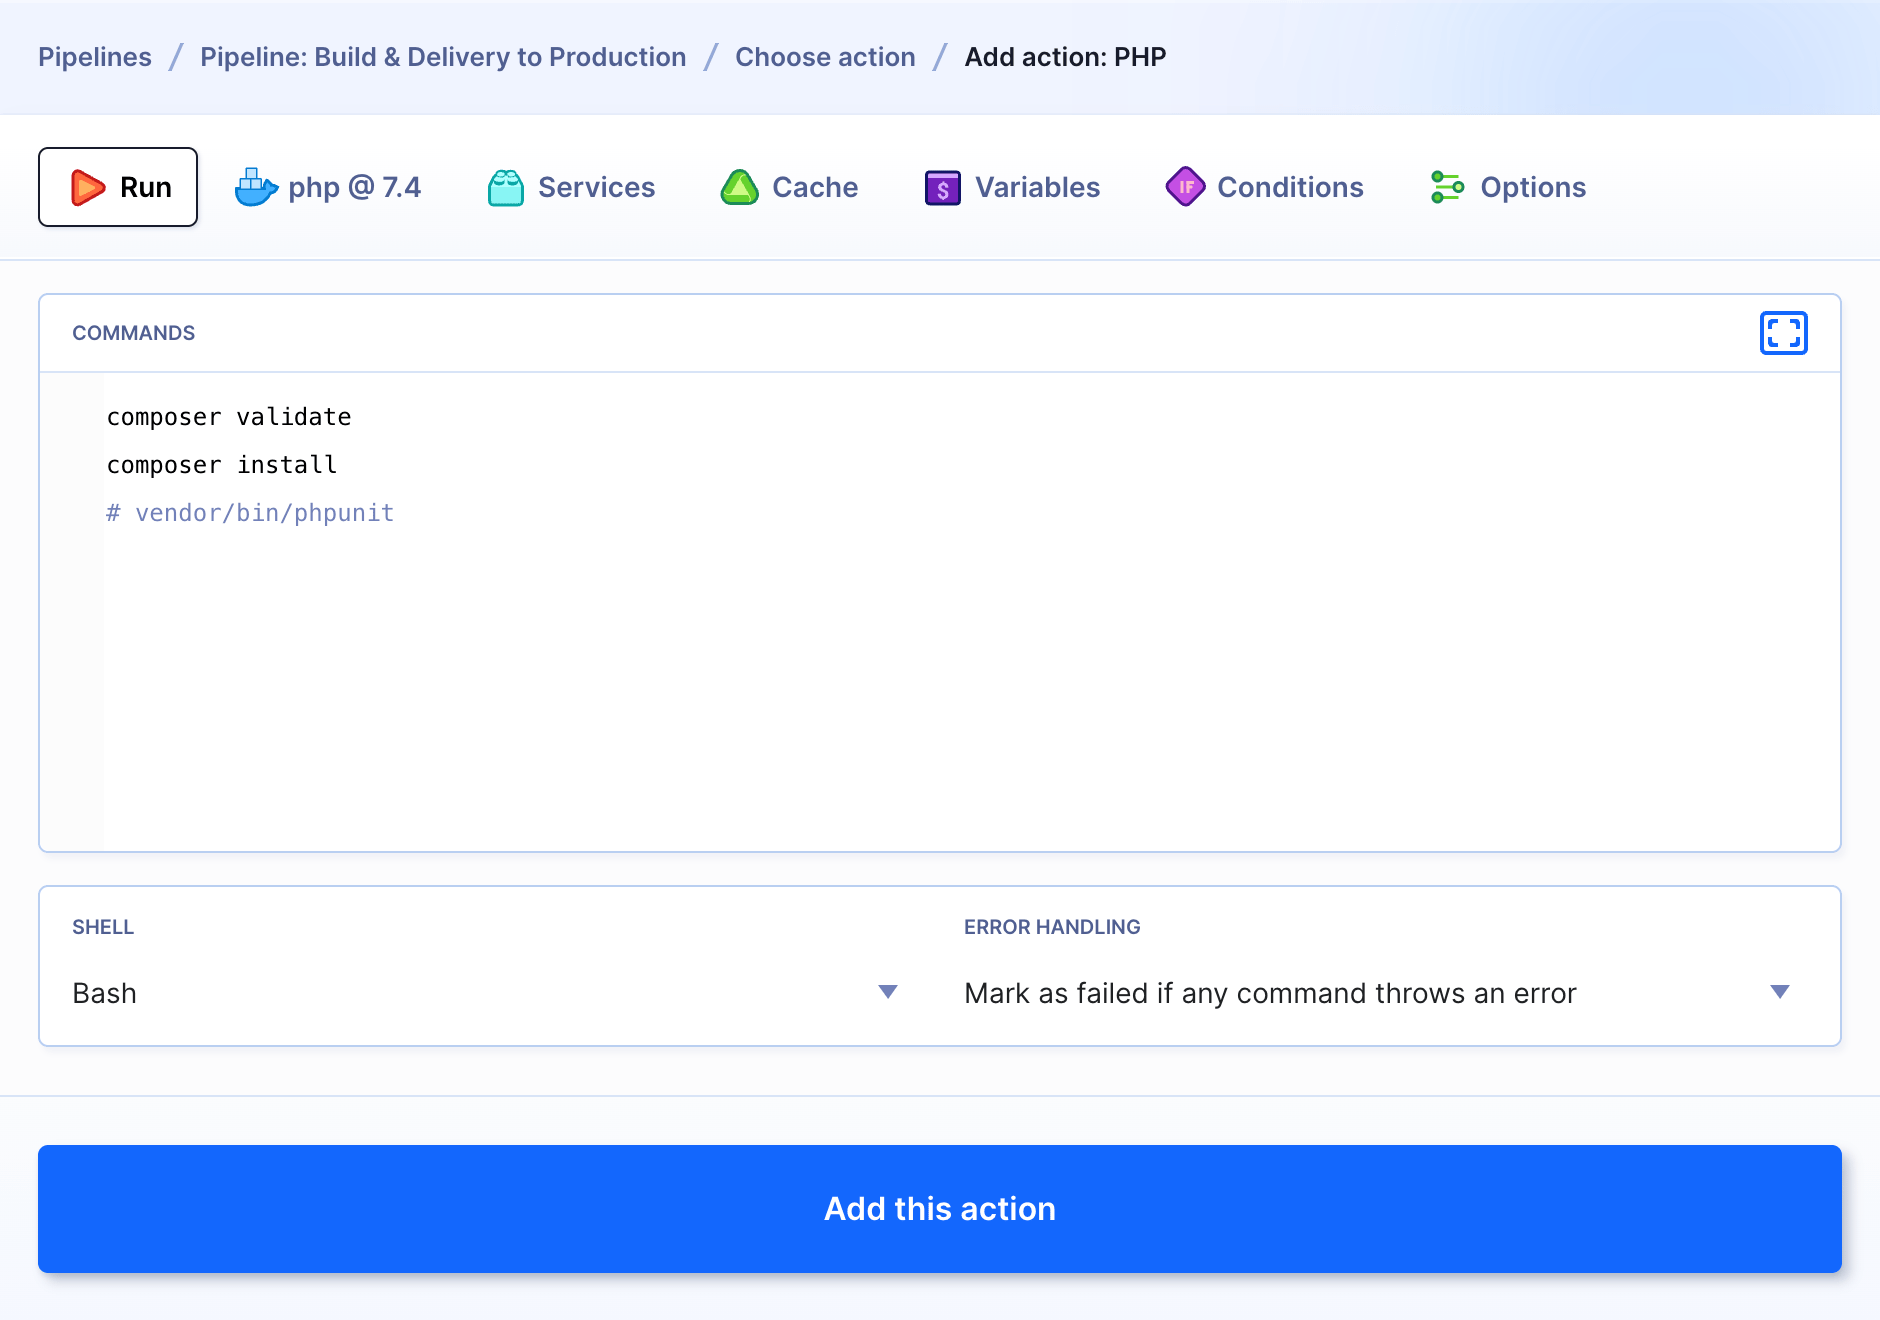Click the Error Handling dropdown arrow
Viewport: 1880px width, 1320px height.
click(x=1780, y=992)
